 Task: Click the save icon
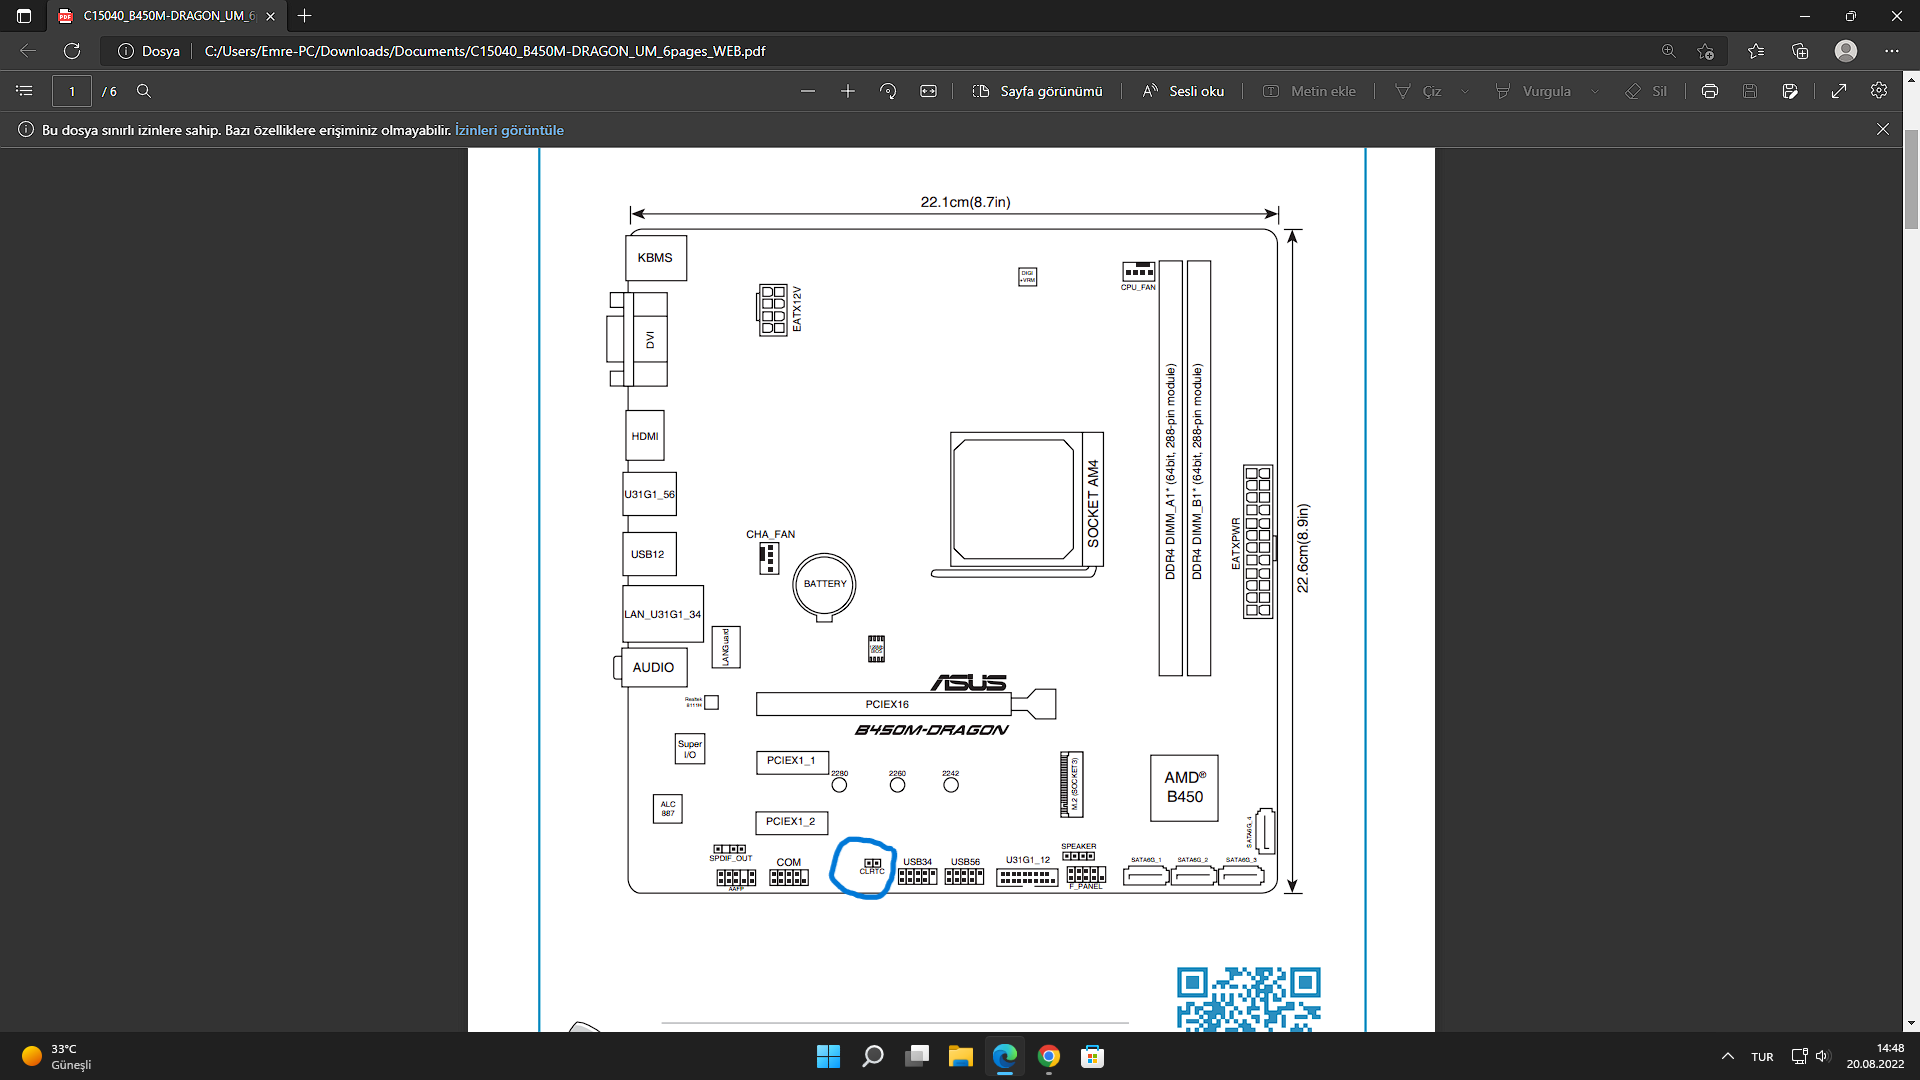click(x=1750, y=91)
